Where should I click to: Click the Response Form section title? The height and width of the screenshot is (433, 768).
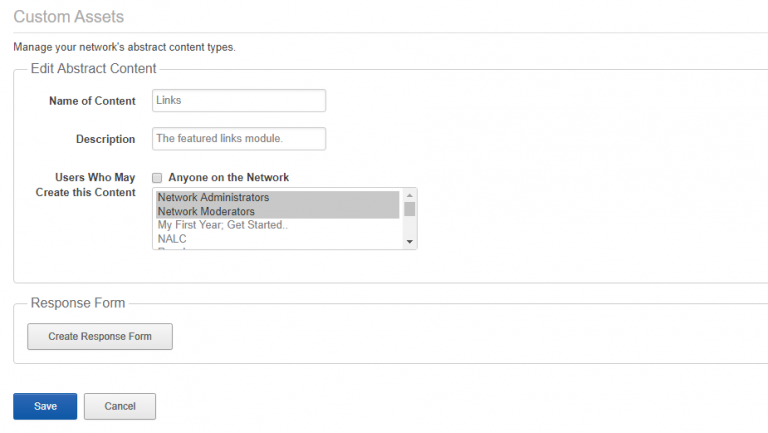[78, 303]
